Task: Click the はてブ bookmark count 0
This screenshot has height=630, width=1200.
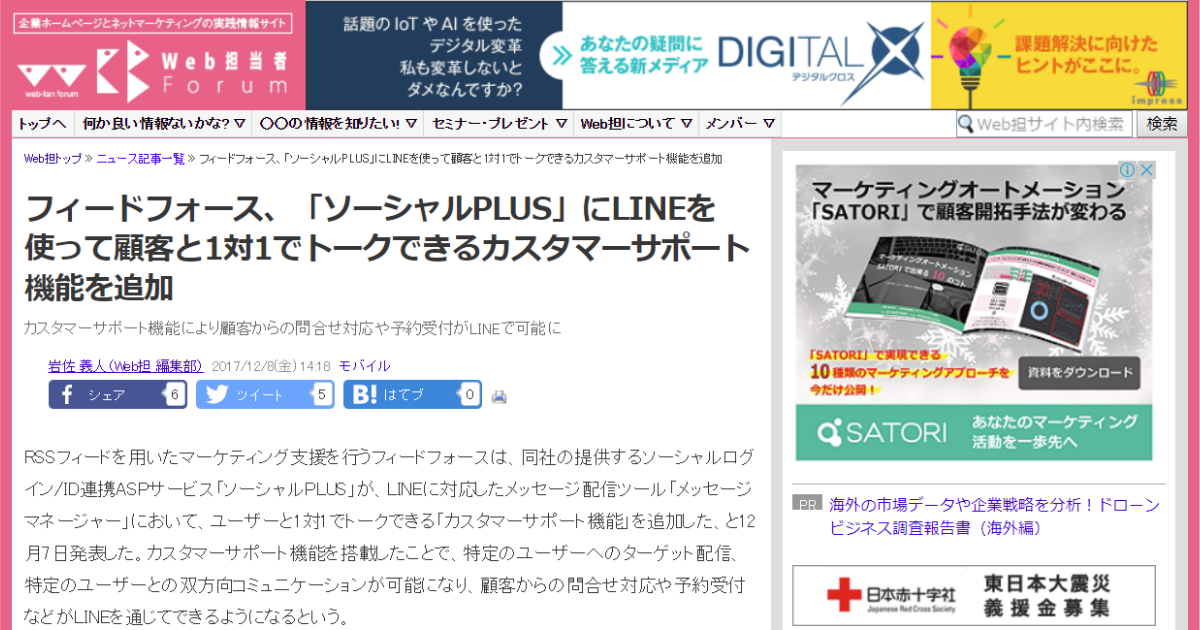Action: click(x=469, y=394)
